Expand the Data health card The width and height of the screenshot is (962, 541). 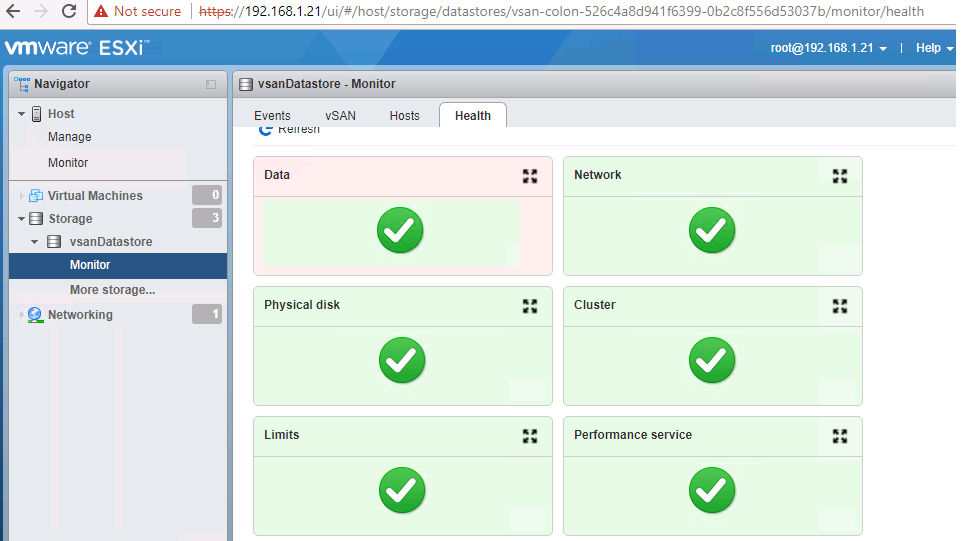pyautogui.click(x=530, y=176)
